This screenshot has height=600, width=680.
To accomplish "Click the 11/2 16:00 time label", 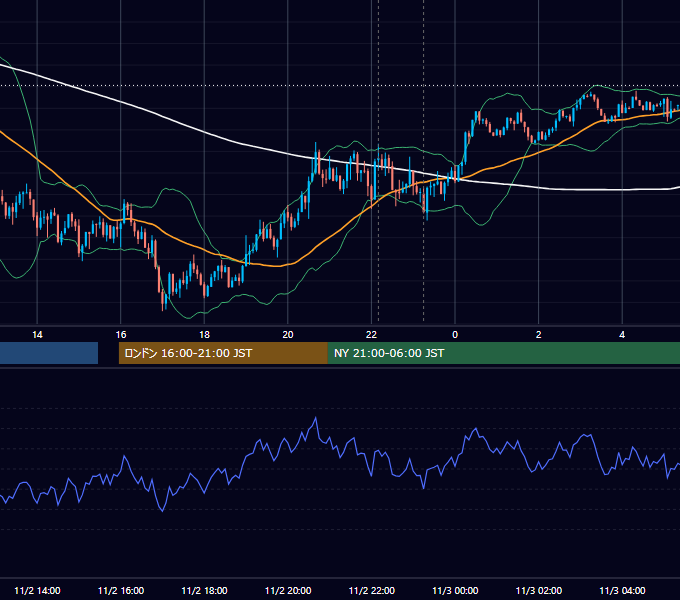I will (x=121, y=590).
